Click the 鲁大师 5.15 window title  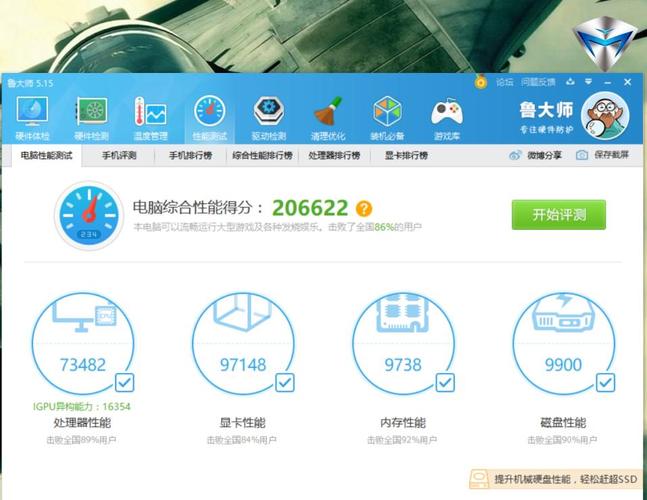30,83
